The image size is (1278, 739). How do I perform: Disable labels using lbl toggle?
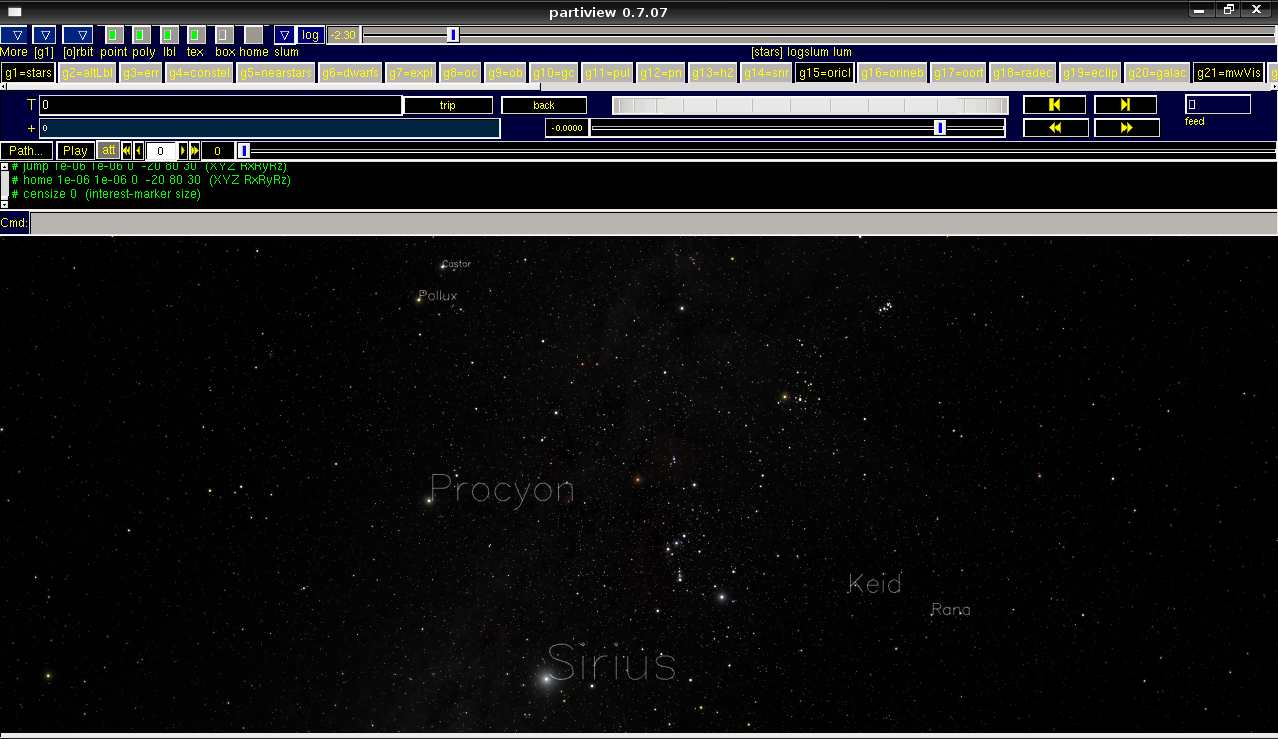click(x=169, y=35)
